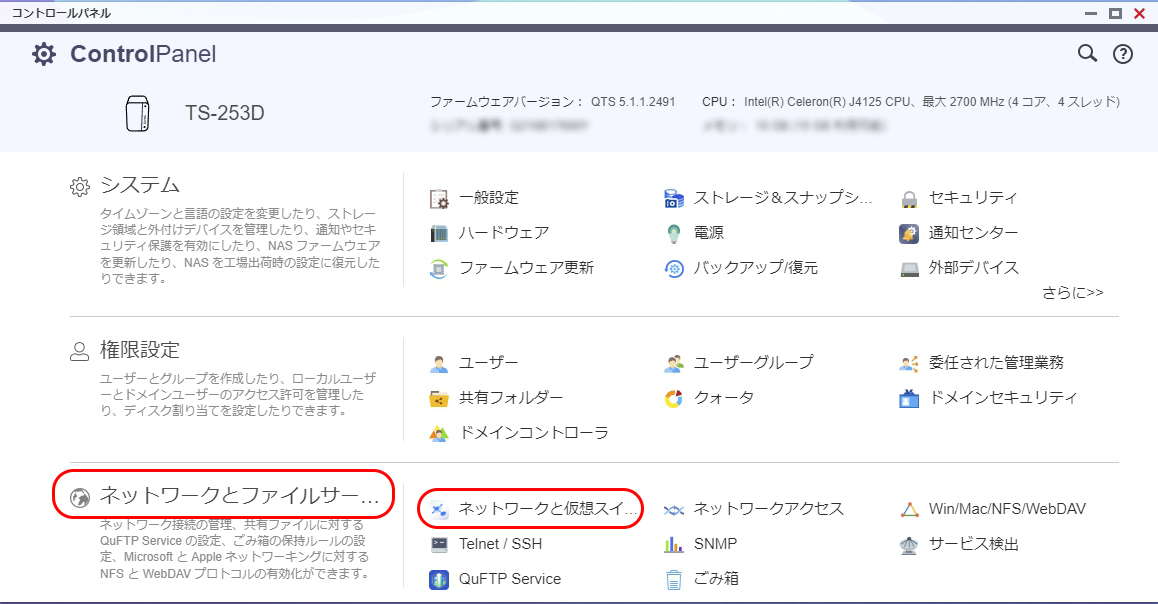
Task: Open 電源 power settings
Action: point(708,233)
